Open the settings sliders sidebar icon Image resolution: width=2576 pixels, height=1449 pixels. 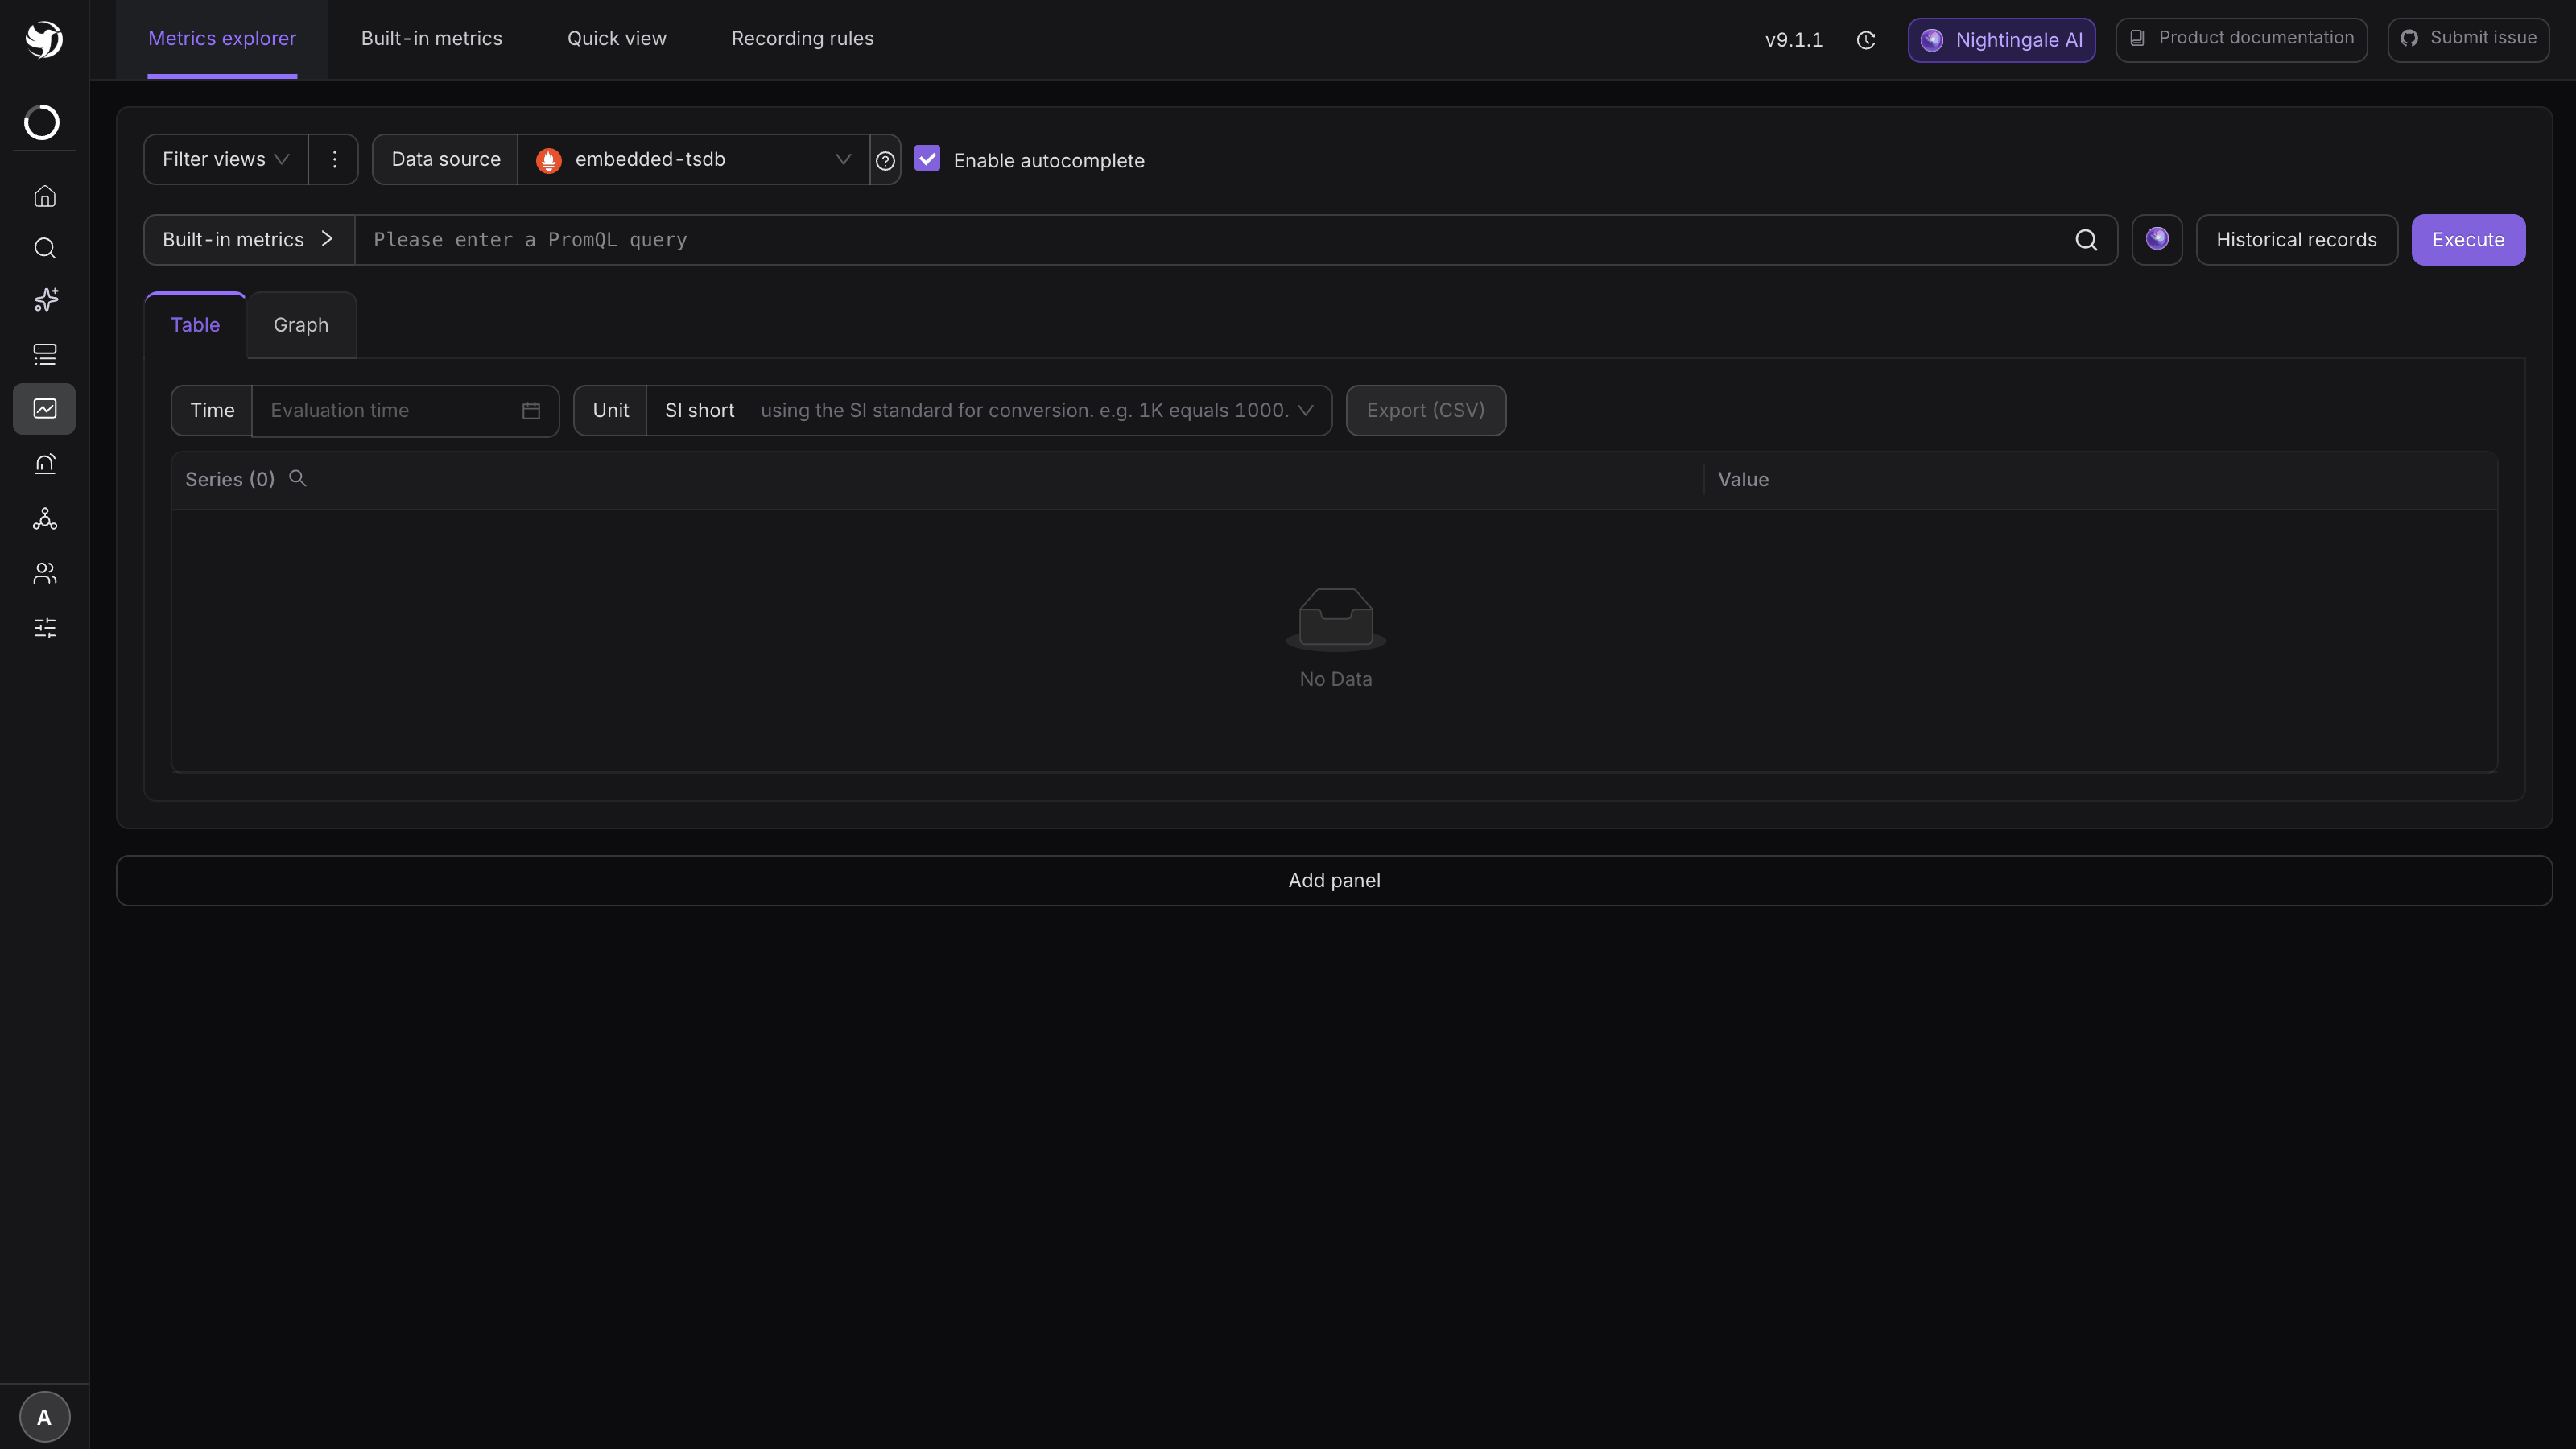45,628
